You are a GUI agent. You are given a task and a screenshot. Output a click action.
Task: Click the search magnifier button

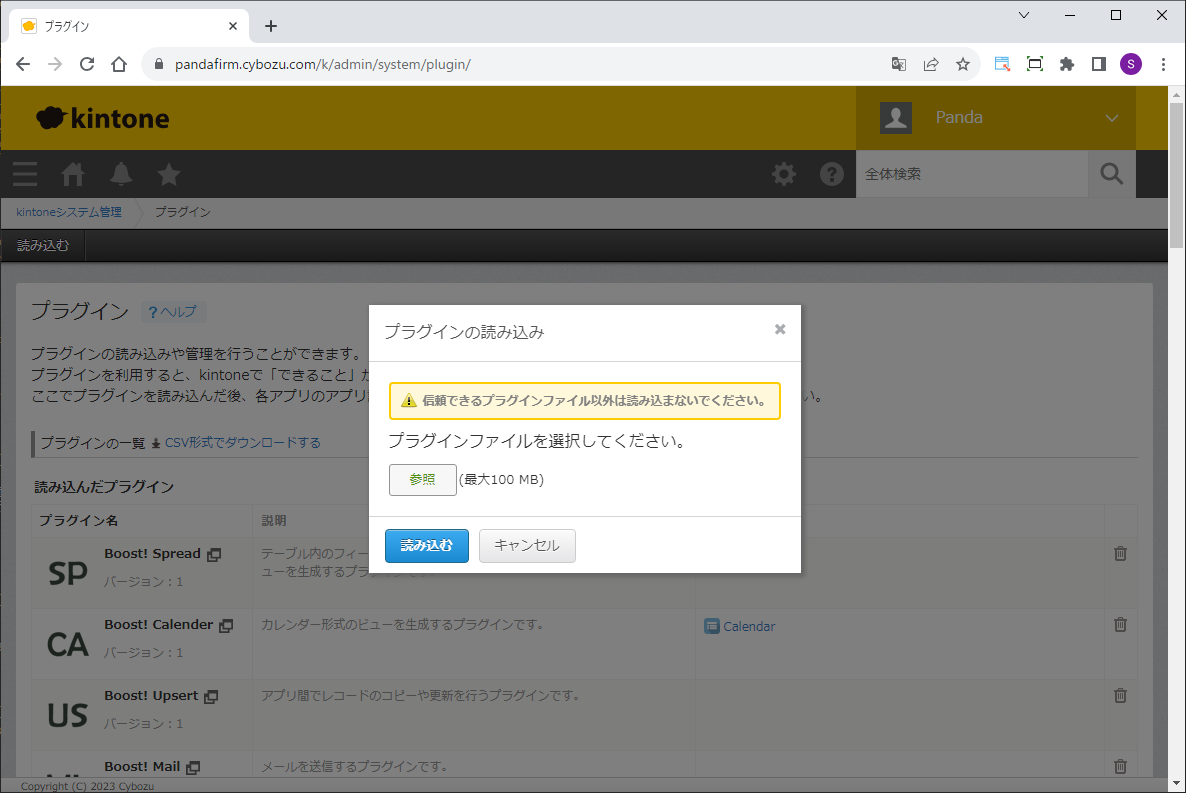(1111, 174)
